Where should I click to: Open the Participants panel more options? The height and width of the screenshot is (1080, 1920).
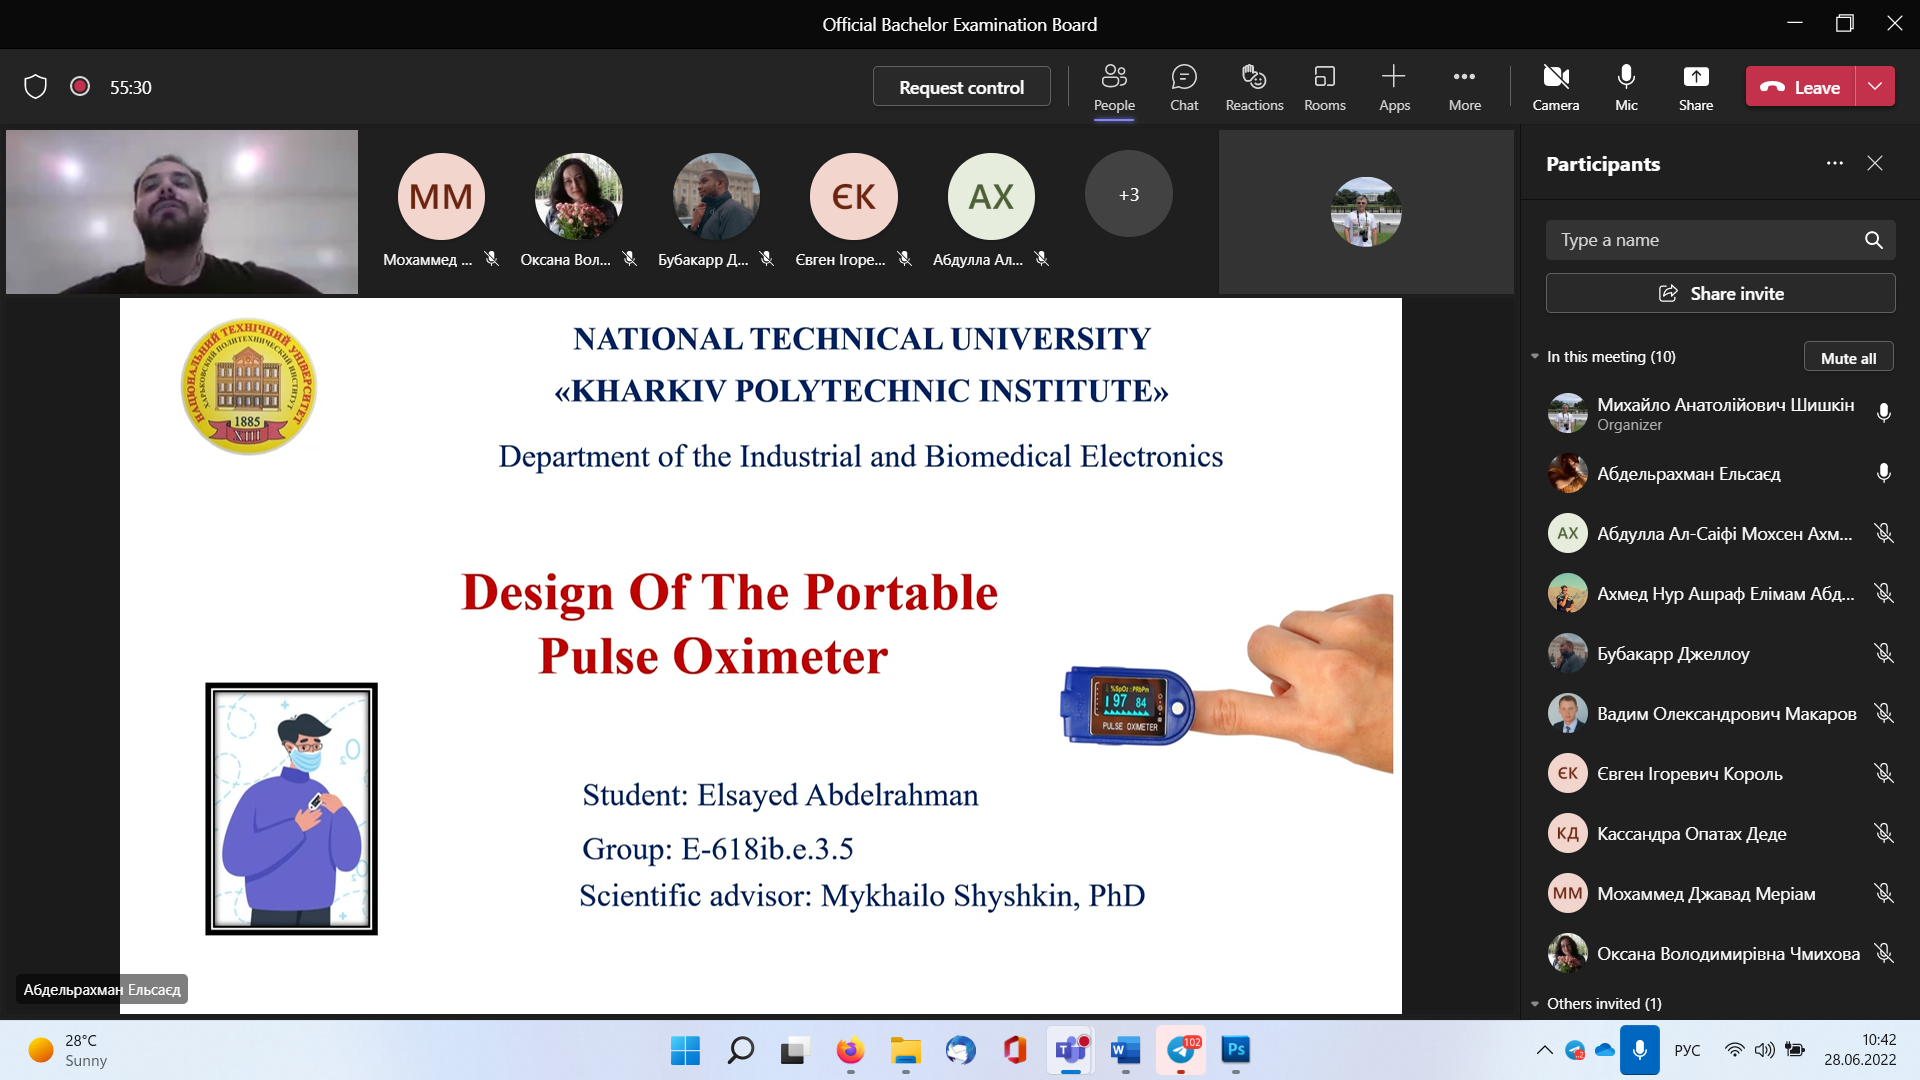pos(1834,164)
